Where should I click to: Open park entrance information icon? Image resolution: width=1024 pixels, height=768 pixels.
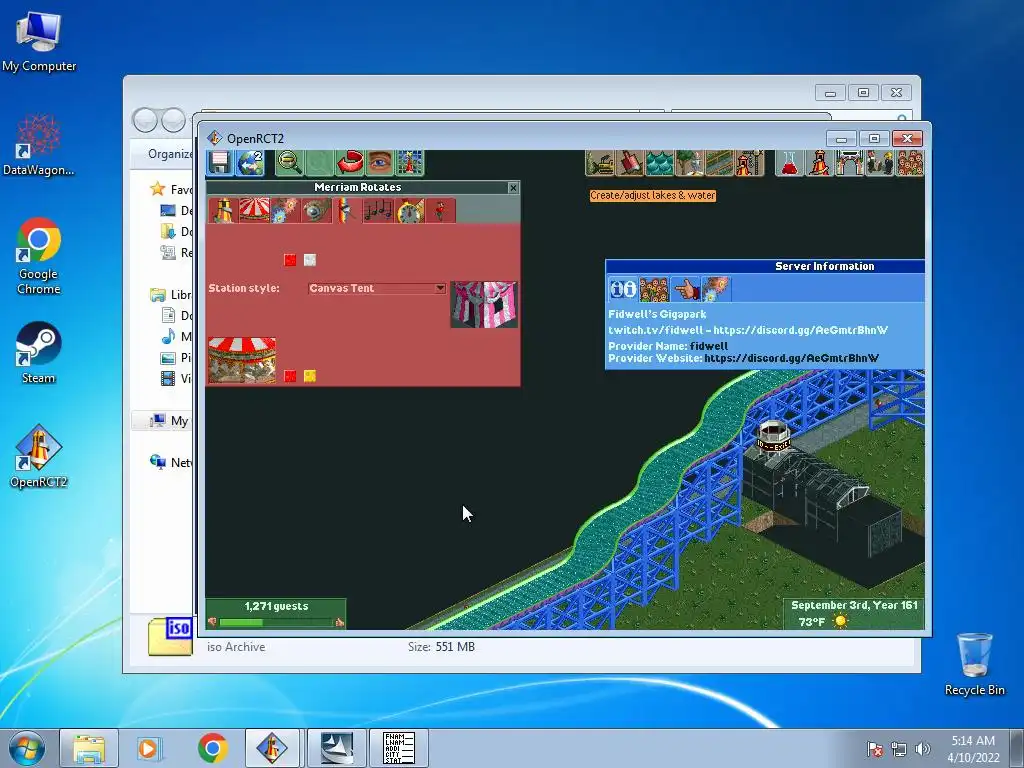849,163
